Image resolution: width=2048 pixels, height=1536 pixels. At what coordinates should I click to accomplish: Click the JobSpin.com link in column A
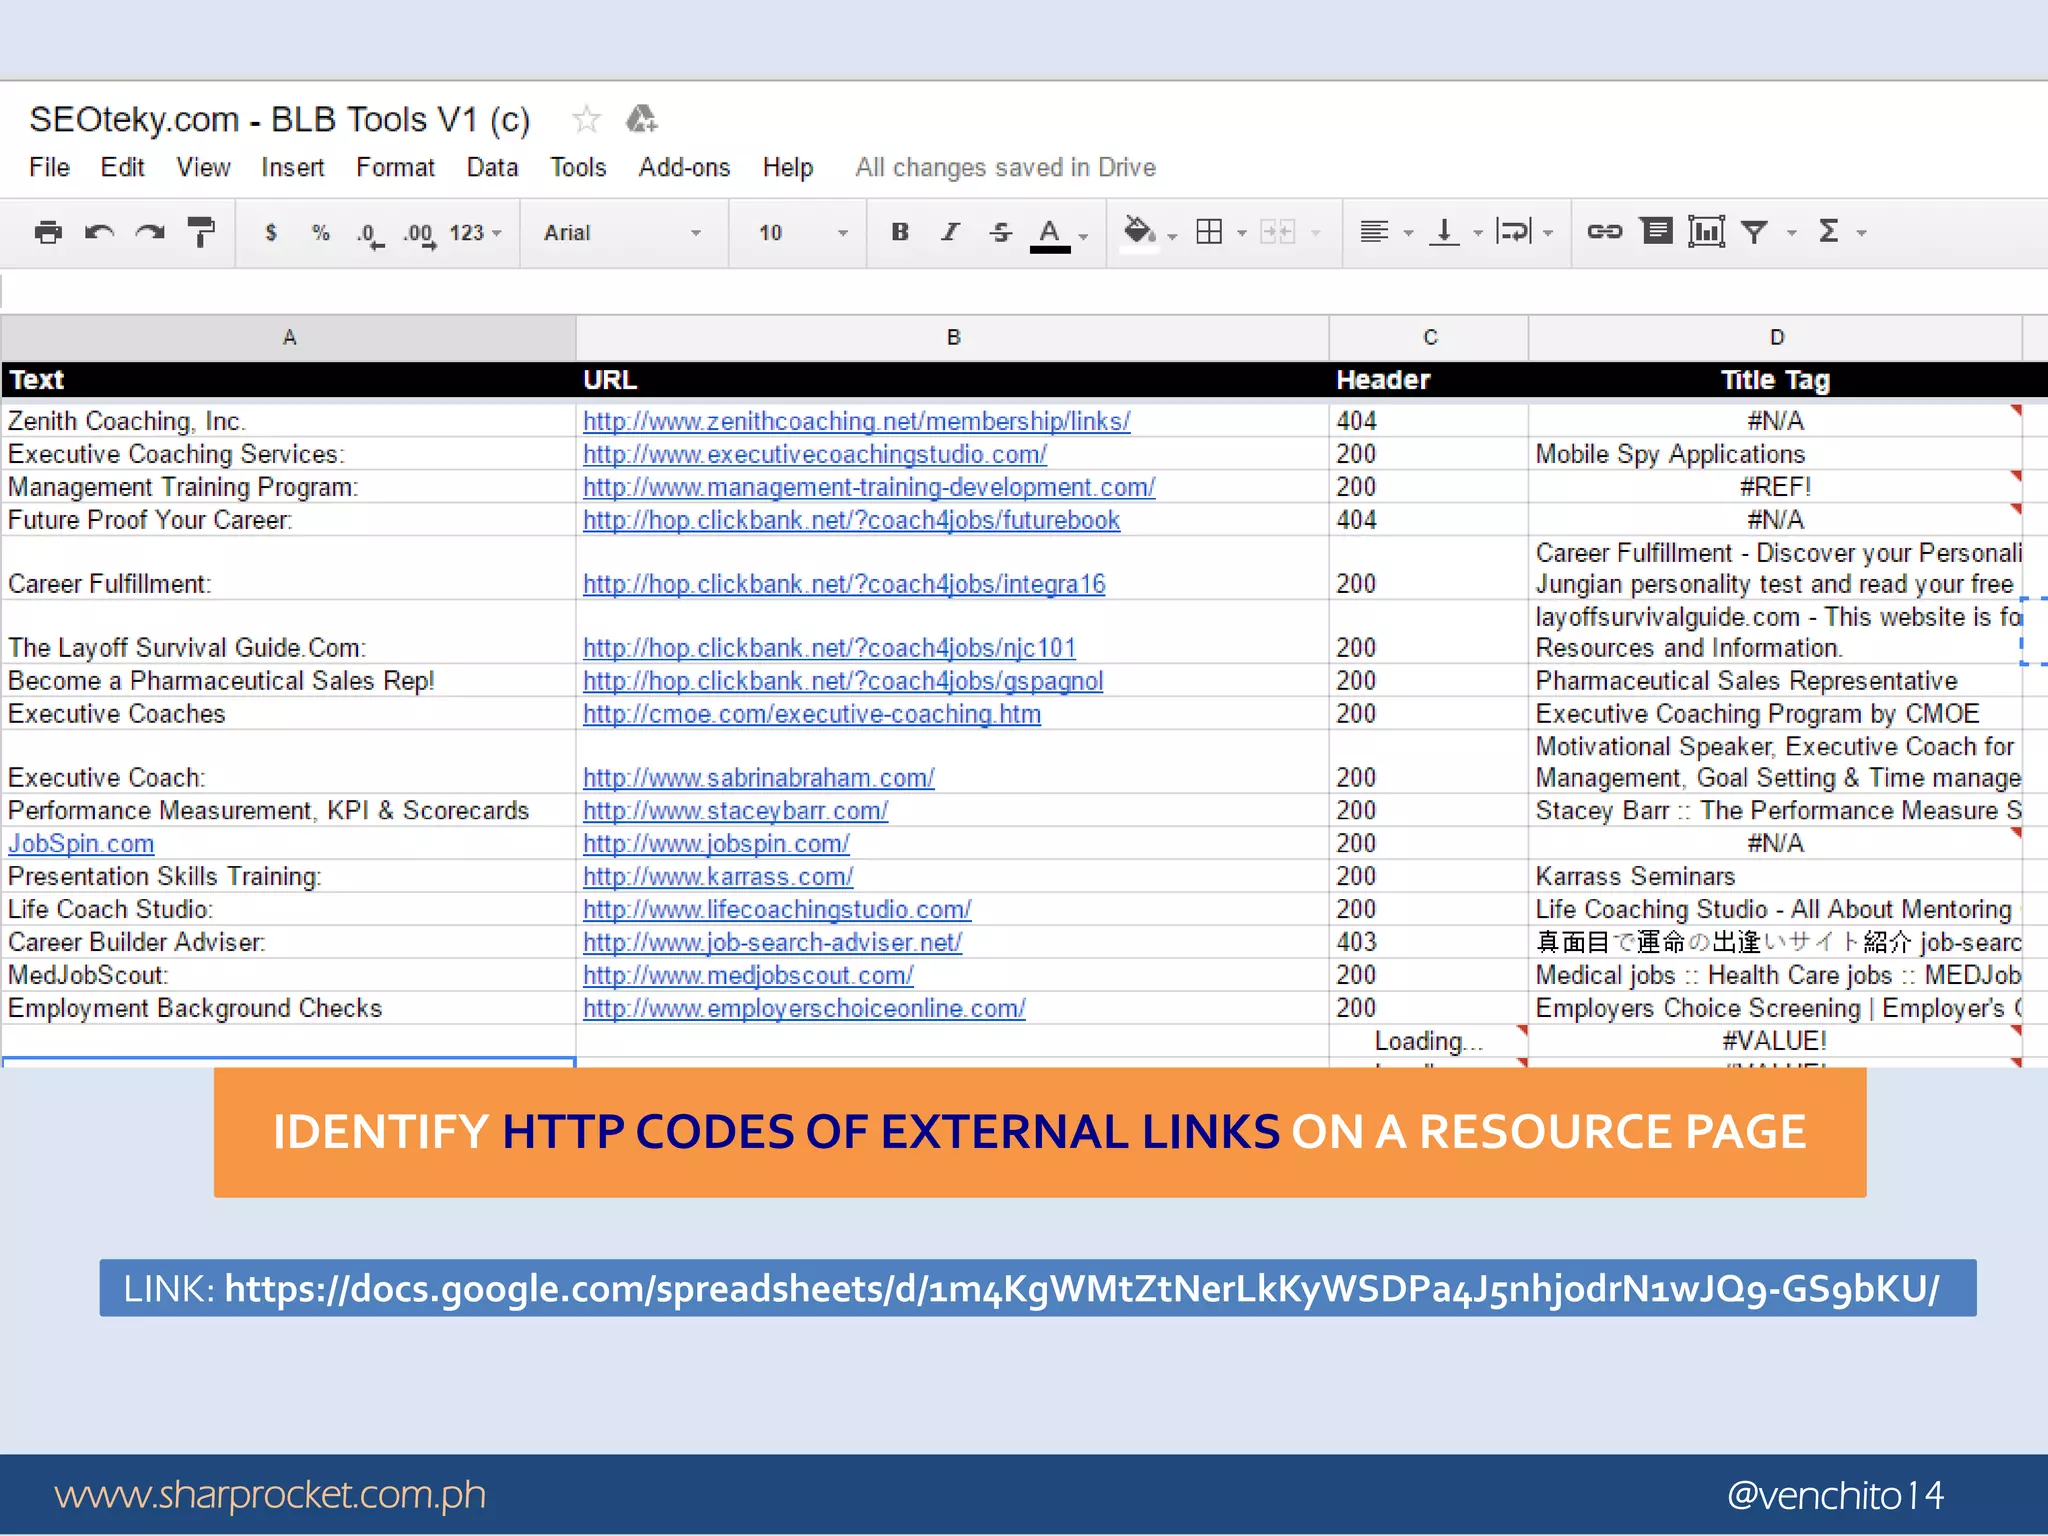(x=81, y=843)
